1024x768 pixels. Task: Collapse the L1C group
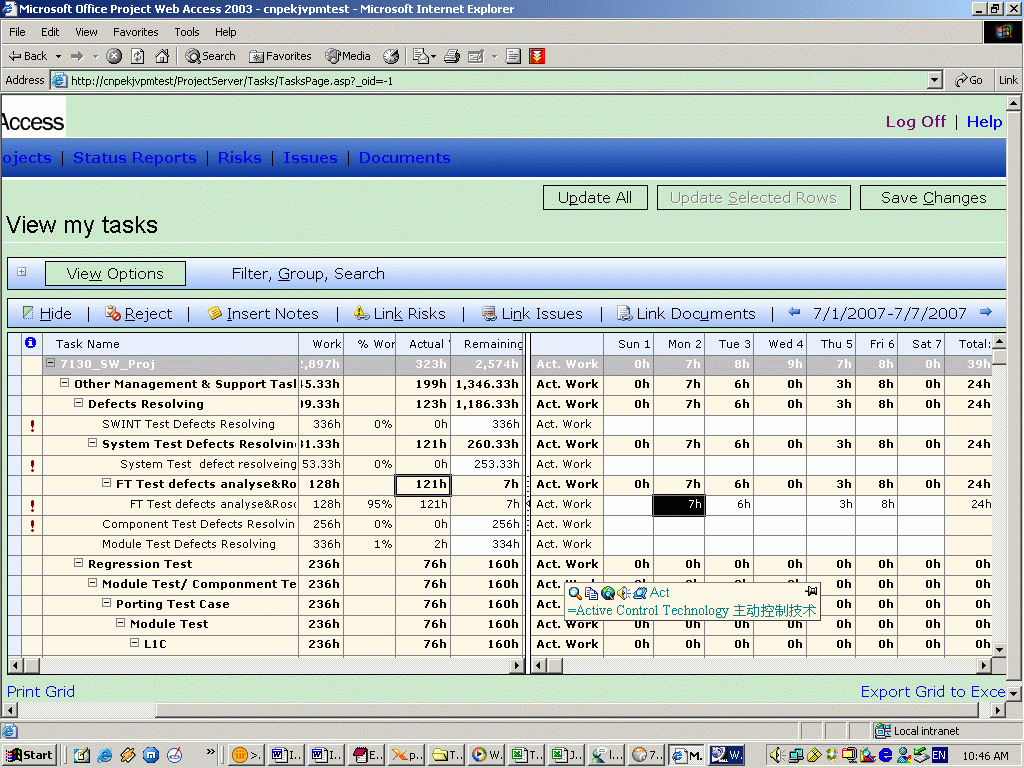(134, 643)
